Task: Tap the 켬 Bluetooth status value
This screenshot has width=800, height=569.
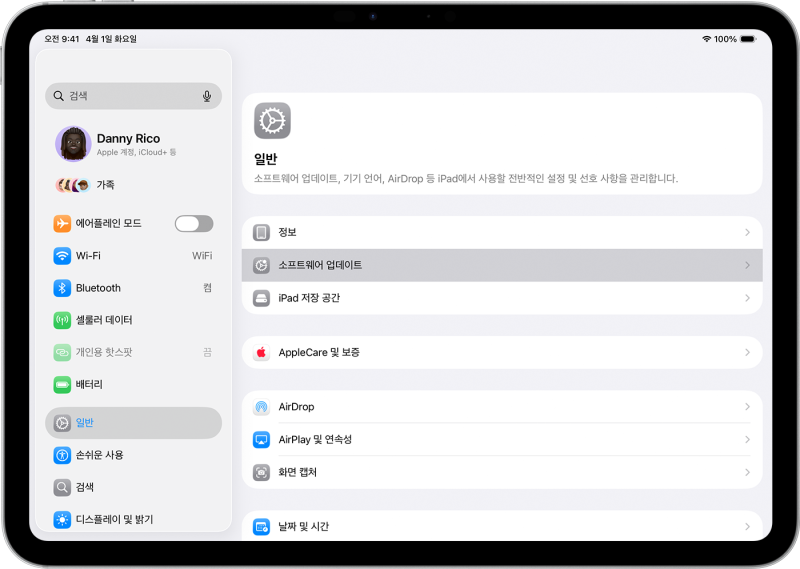Action: (x=208, y=288)
